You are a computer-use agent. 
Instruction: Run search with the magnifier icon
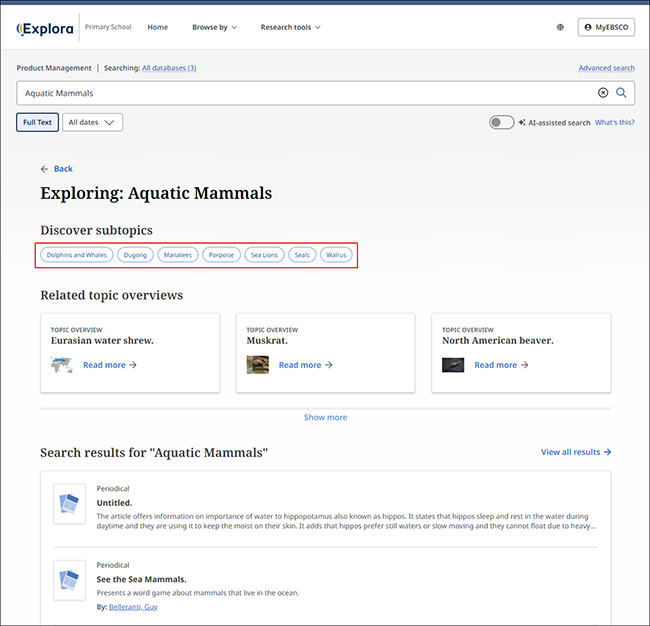[x=621, y=93]
